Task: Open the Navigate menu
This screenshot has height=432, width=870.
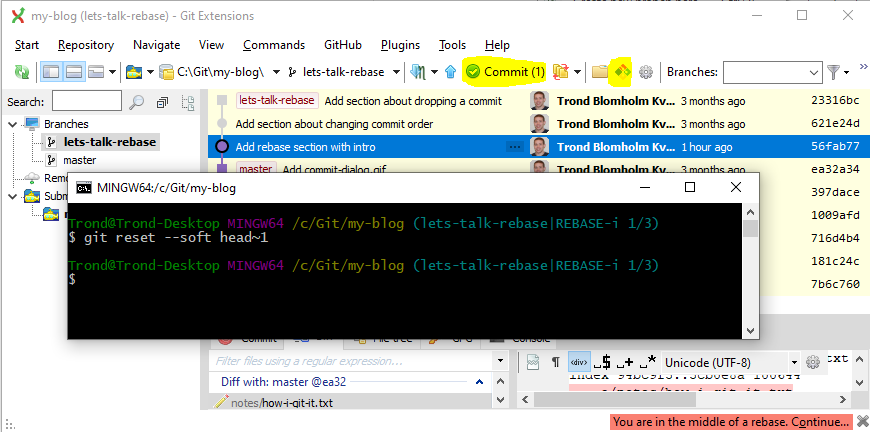Action: tap(156, 45)
